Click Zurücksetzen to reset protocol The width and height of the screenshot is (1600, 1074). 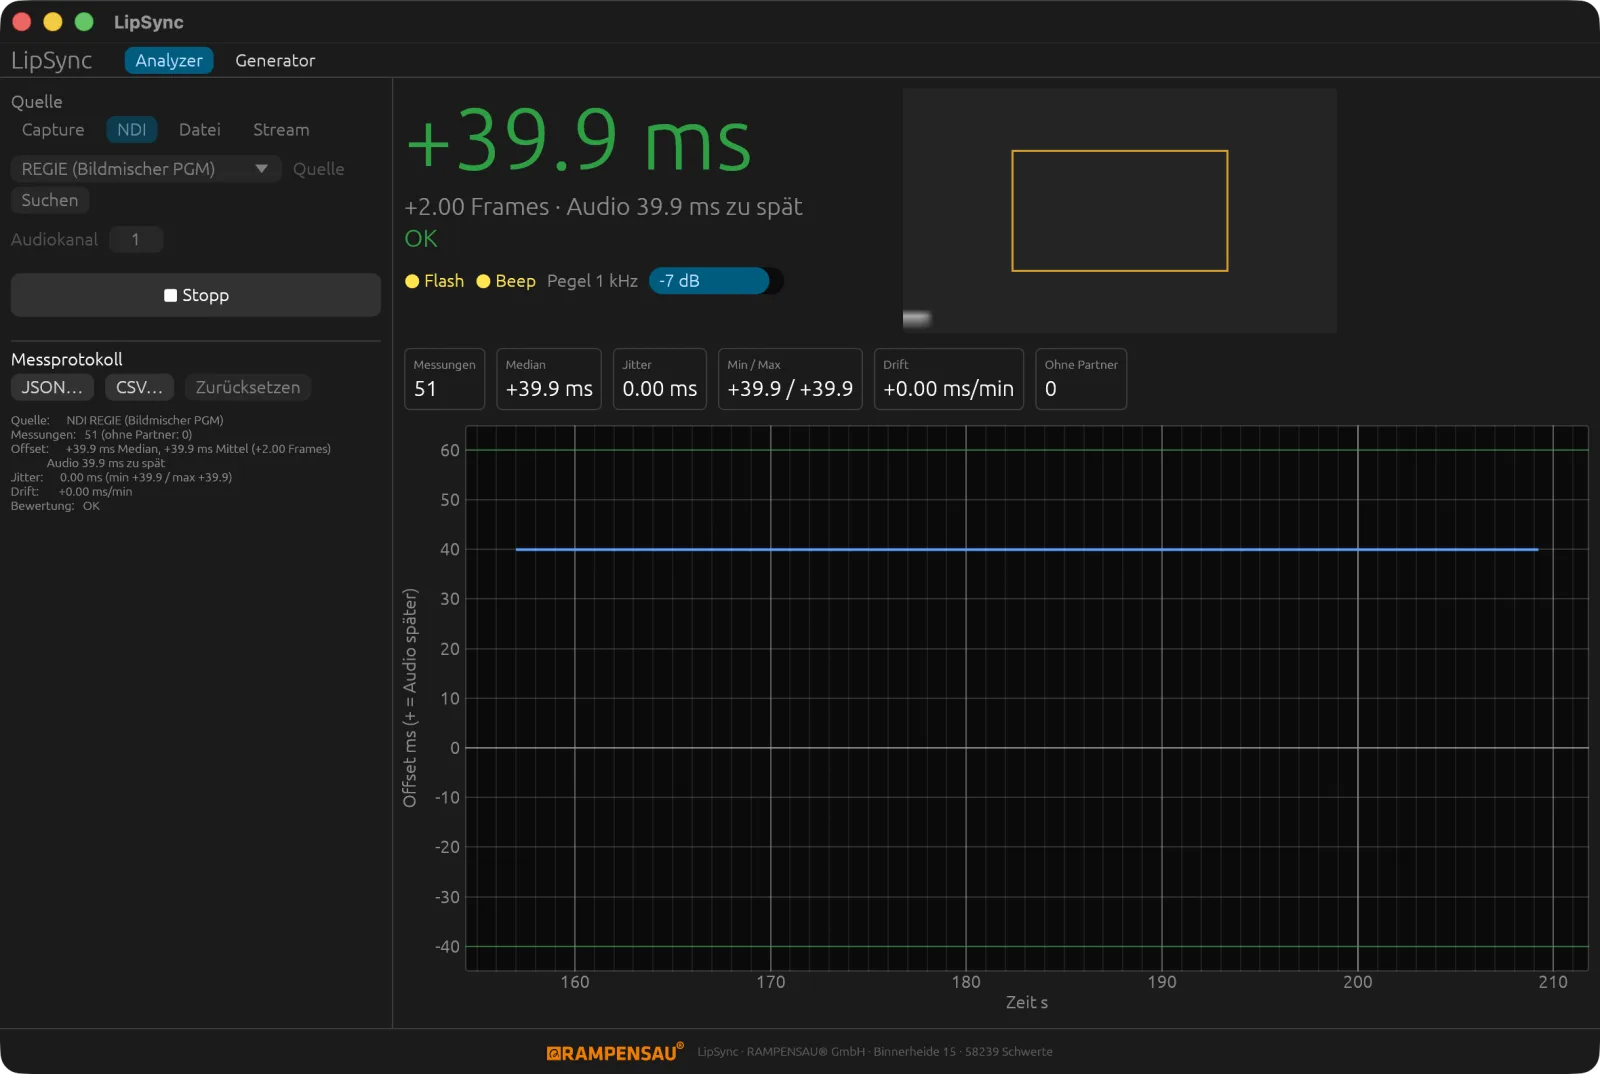tap(248, 387)
